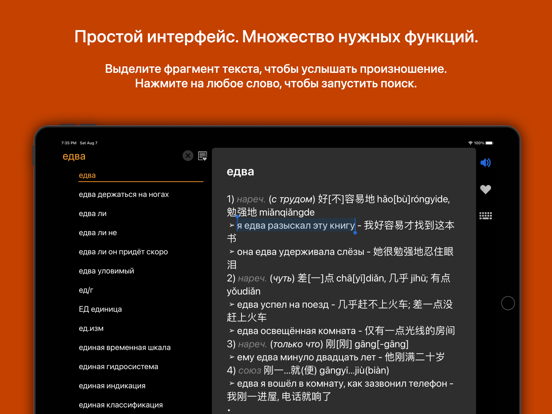This screenshot has width=552, height=414.
Task: Tap the phrase едва освещённая комната
Action: click(x=296, y=331)
